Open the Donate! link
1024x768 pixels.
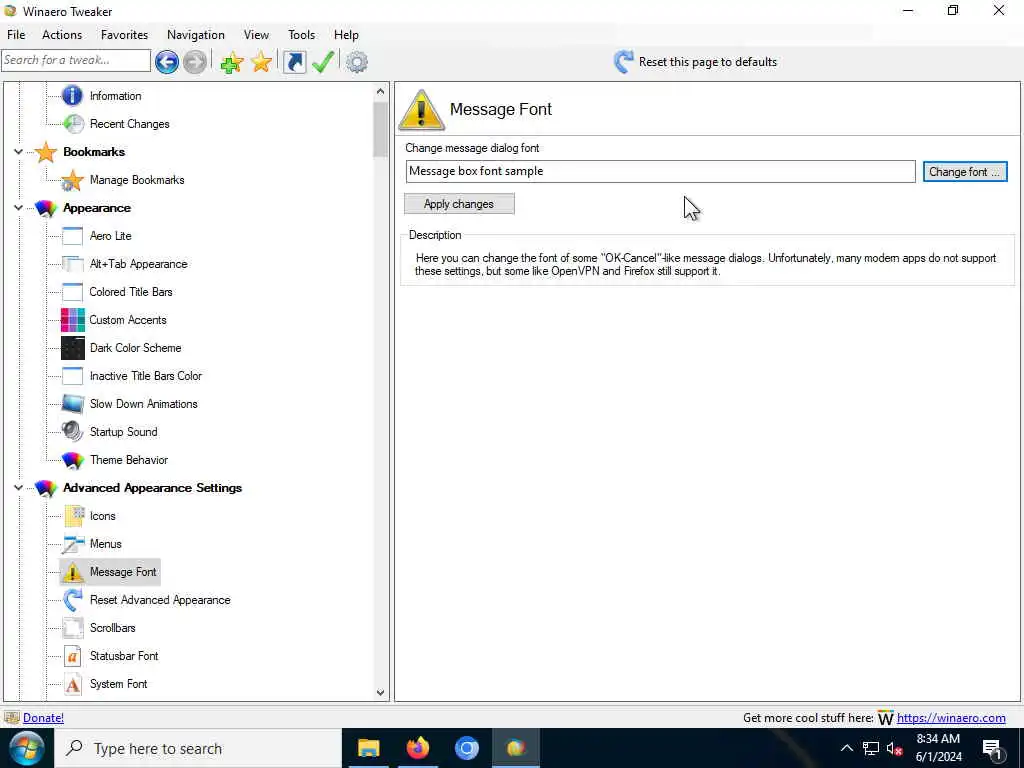[43, 718]
